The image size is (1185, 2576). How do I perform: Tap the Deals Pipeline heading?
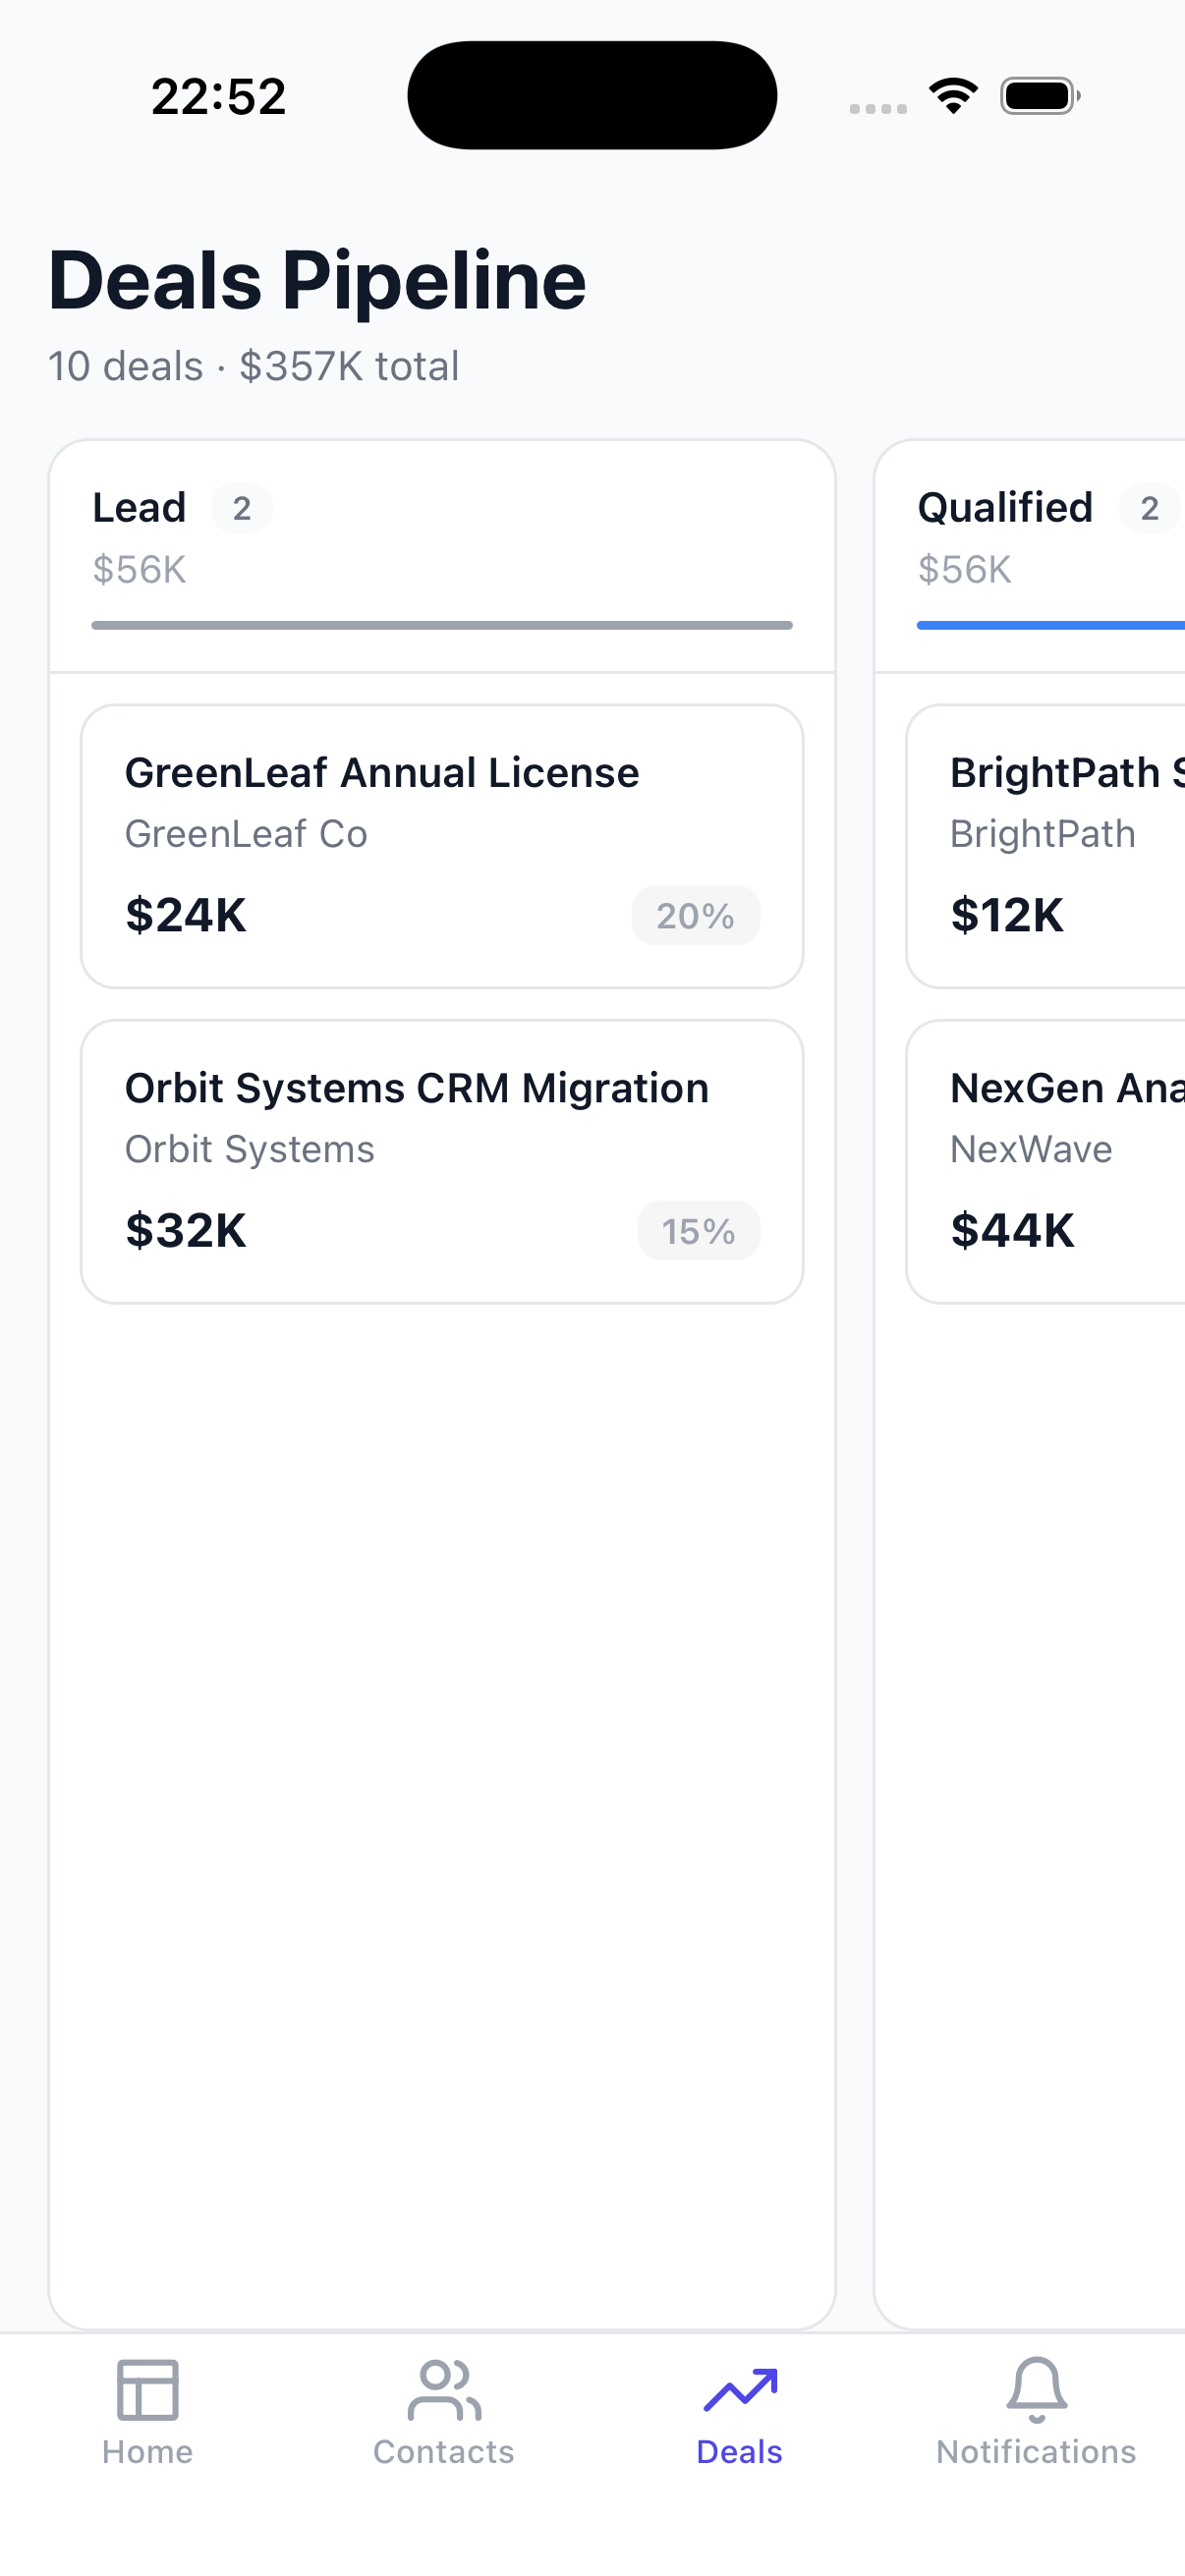[x=317, y=281]
